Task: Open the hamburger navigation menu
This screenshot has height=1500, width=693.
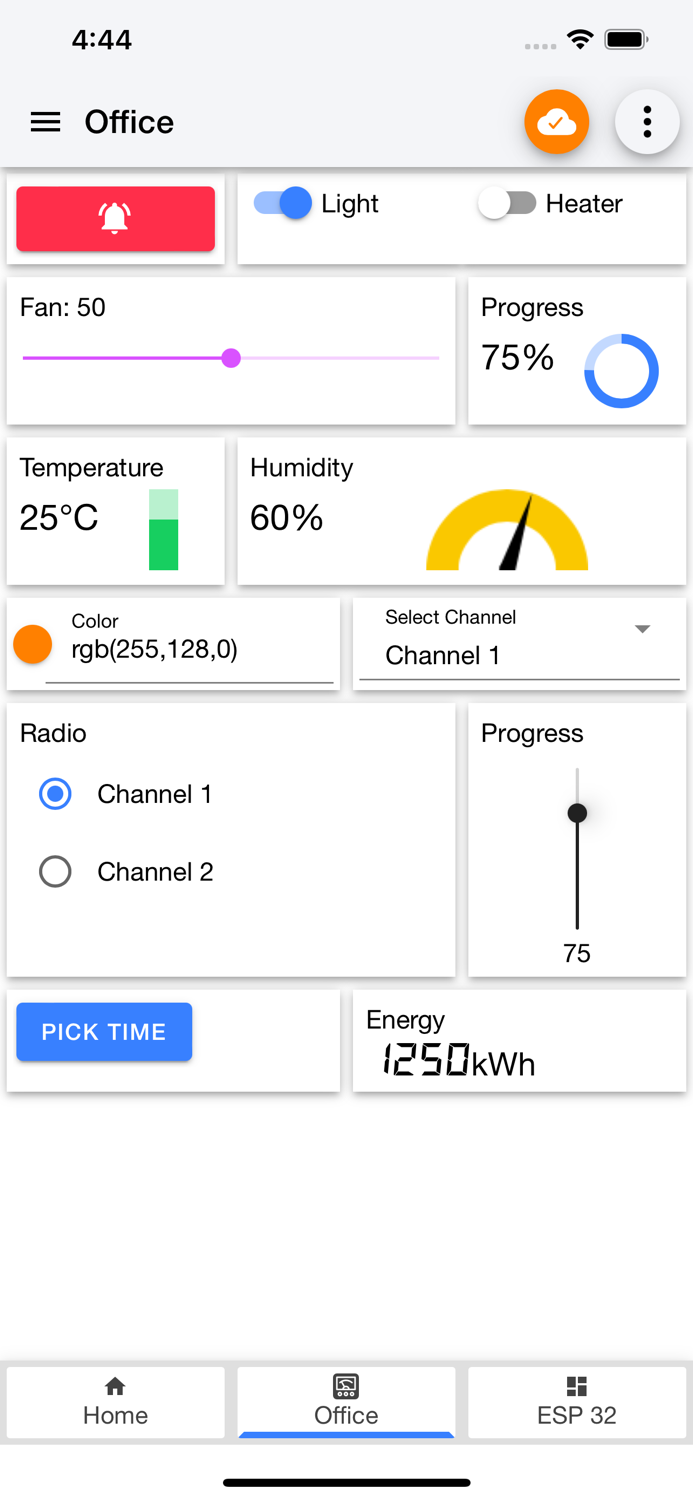Action: tap(44, 122)
